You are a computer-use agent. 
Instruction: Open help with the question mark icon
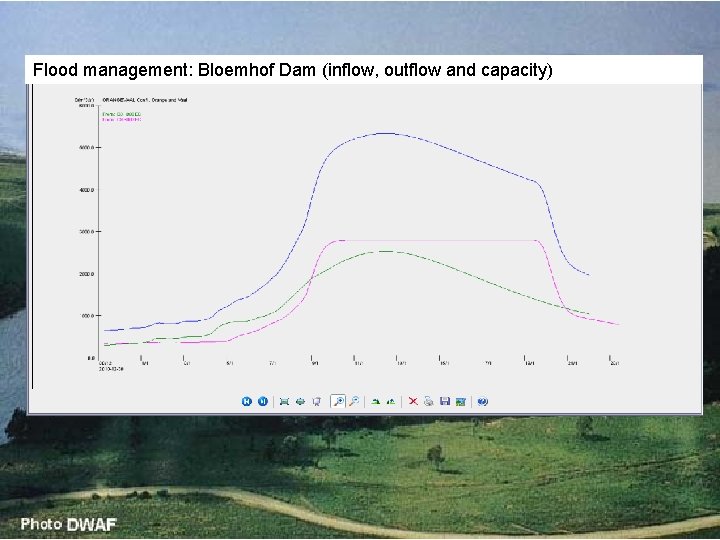point(482,402)
